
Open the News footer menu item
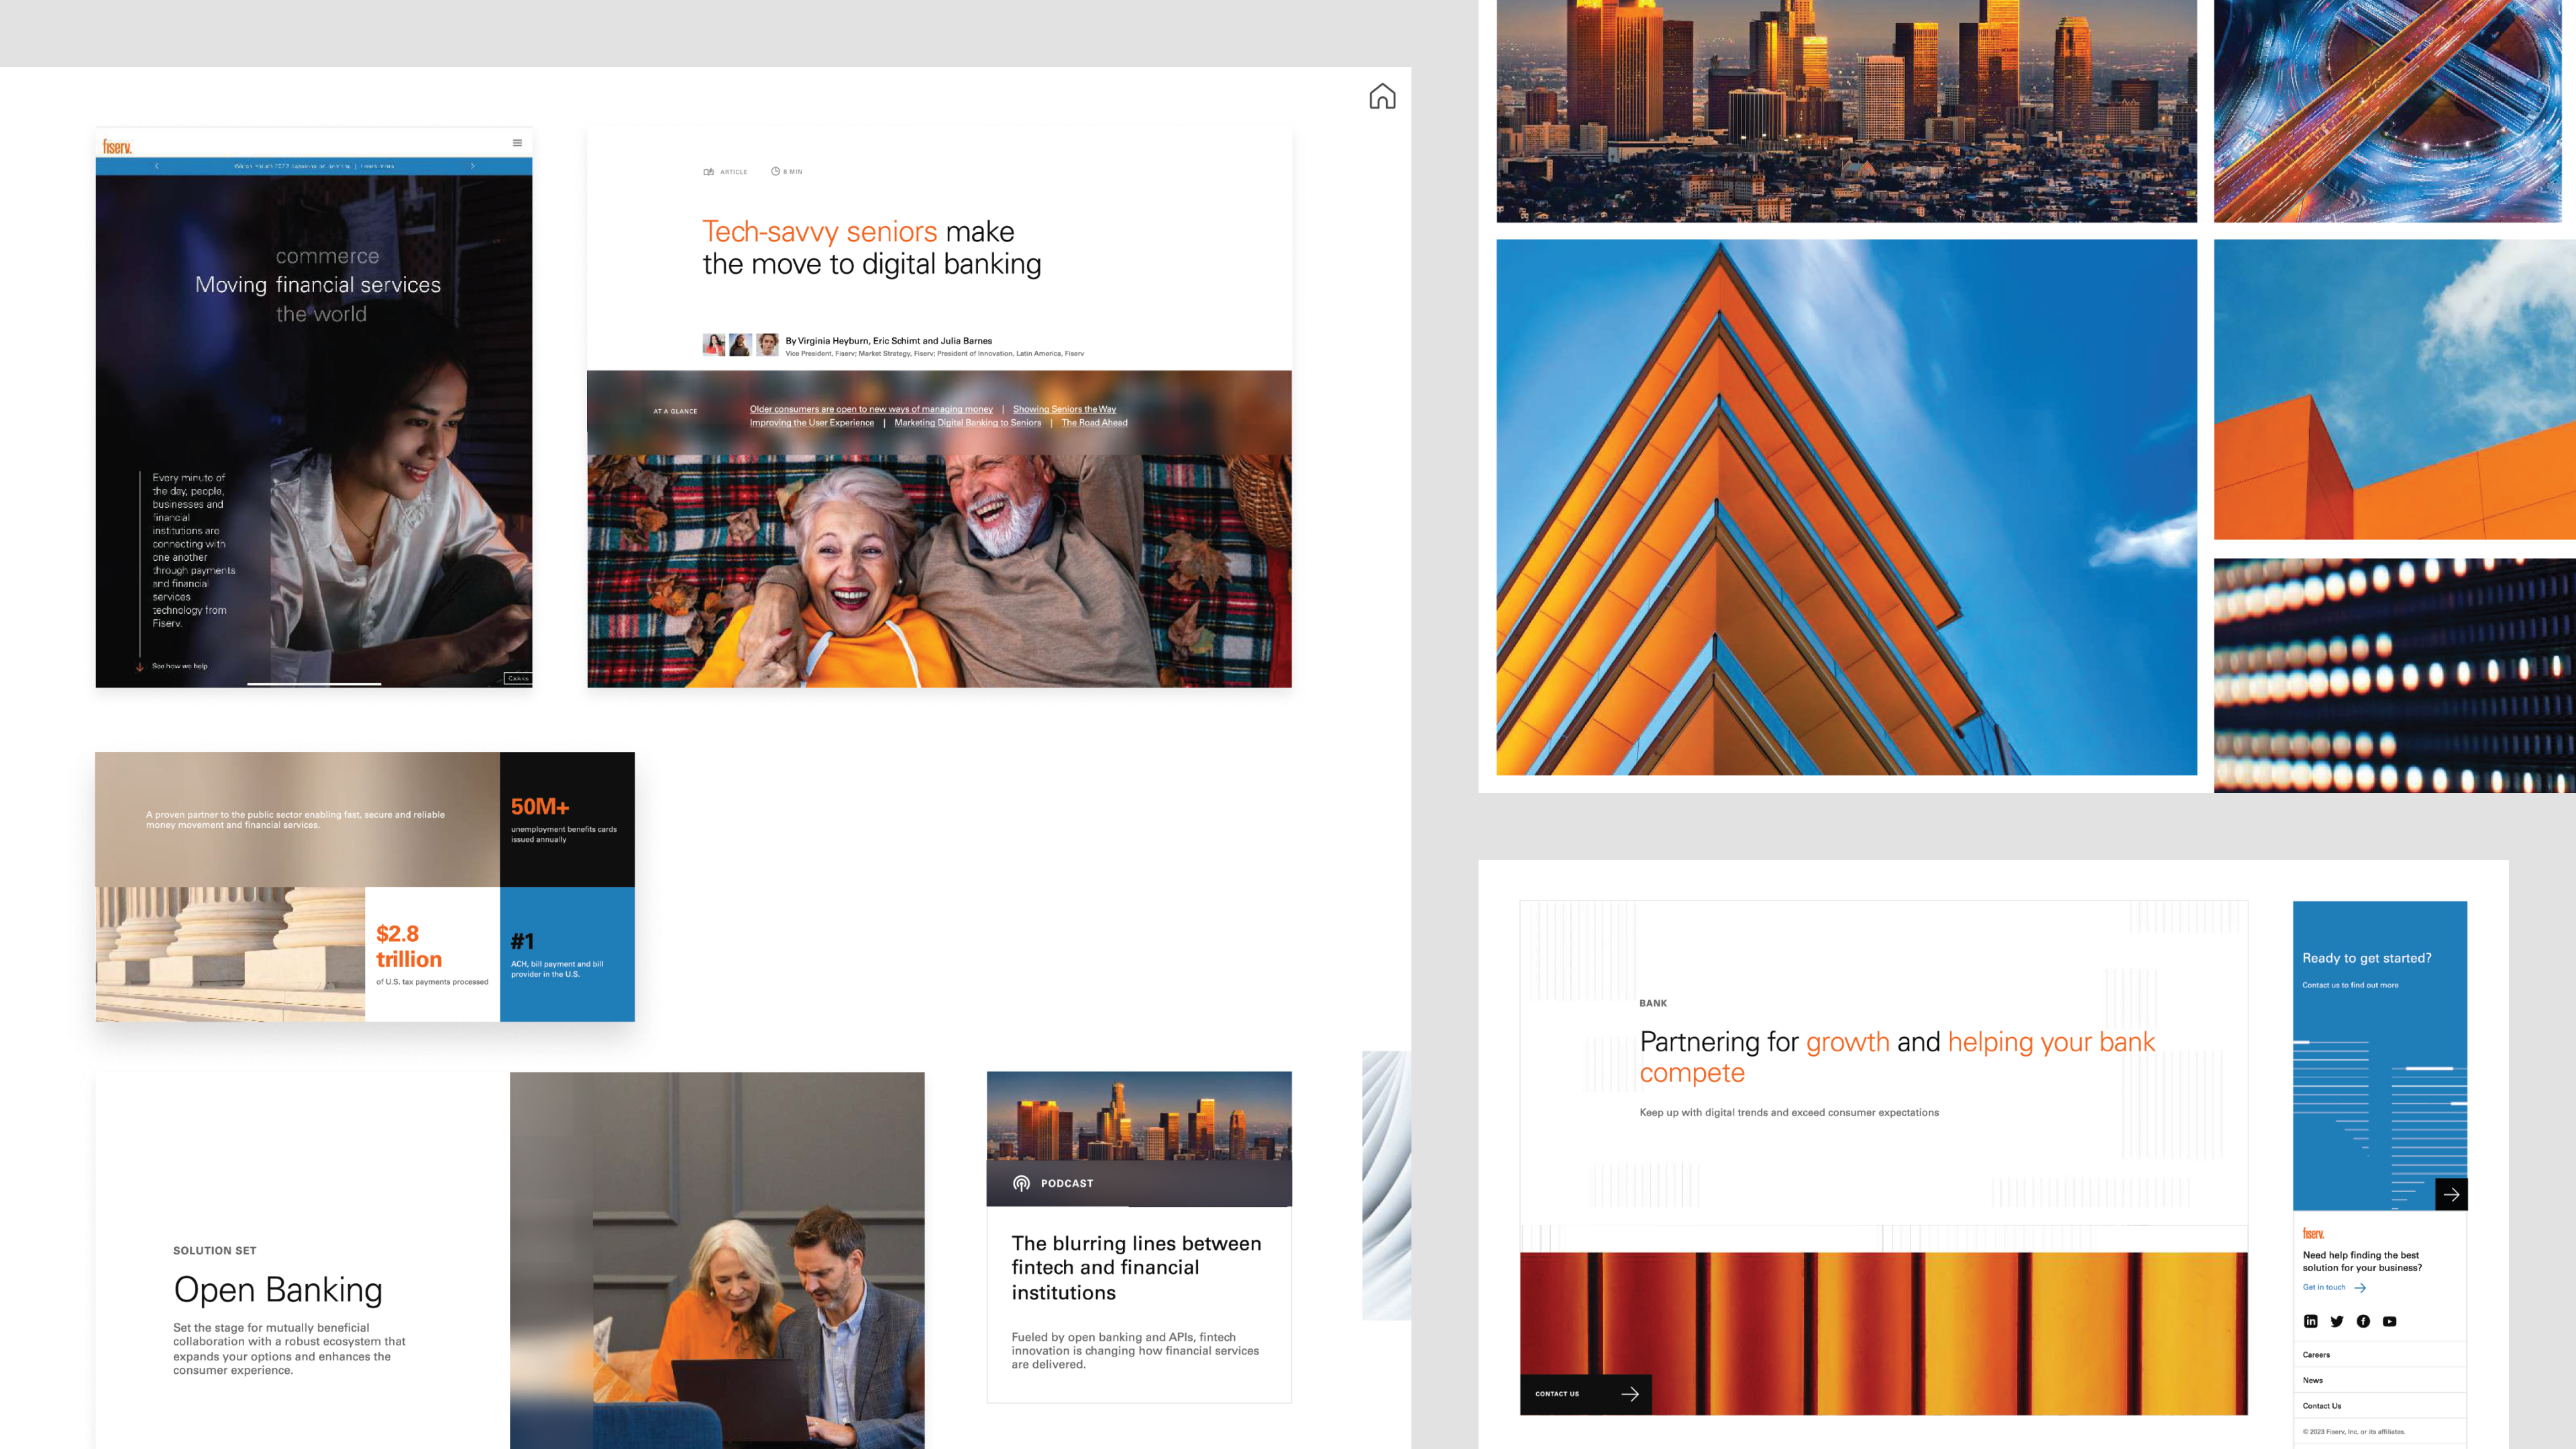pos(2313,1380)
